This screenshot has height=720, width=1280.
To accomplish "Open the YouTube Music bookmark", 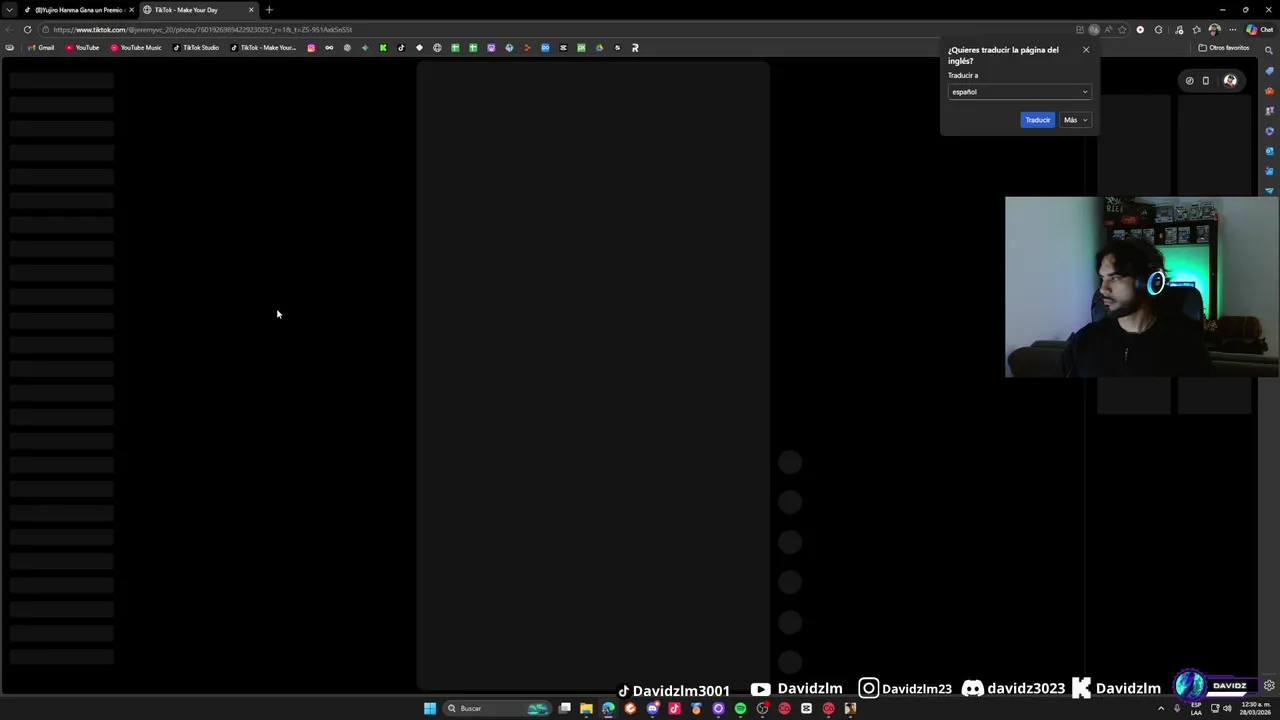I will (x=136, y=48).
